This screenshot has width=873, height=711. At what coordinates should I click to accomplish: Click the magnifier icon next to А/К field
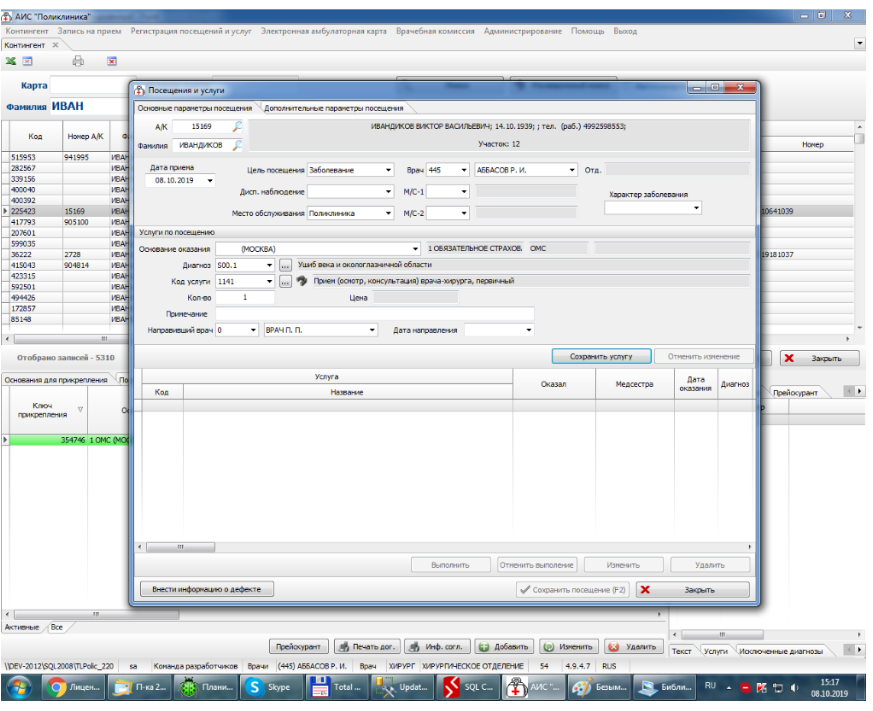237,126
